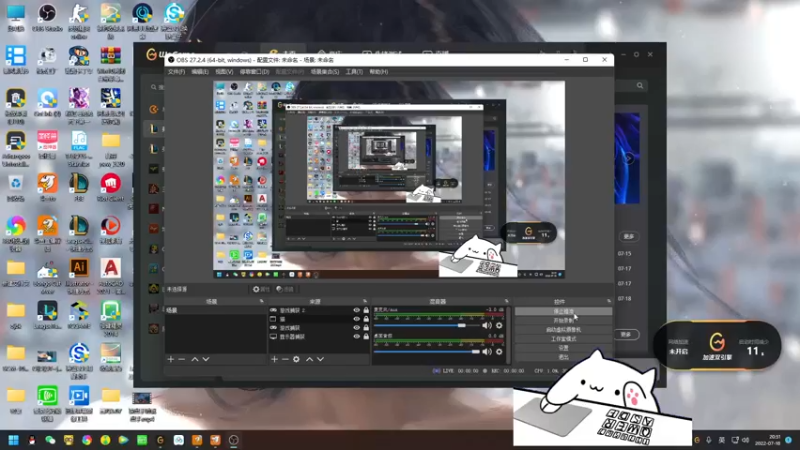This screenshot has height=450, width=800.
Task: Open the 视图(V) menu in OBS
Action: pos(224,72)
